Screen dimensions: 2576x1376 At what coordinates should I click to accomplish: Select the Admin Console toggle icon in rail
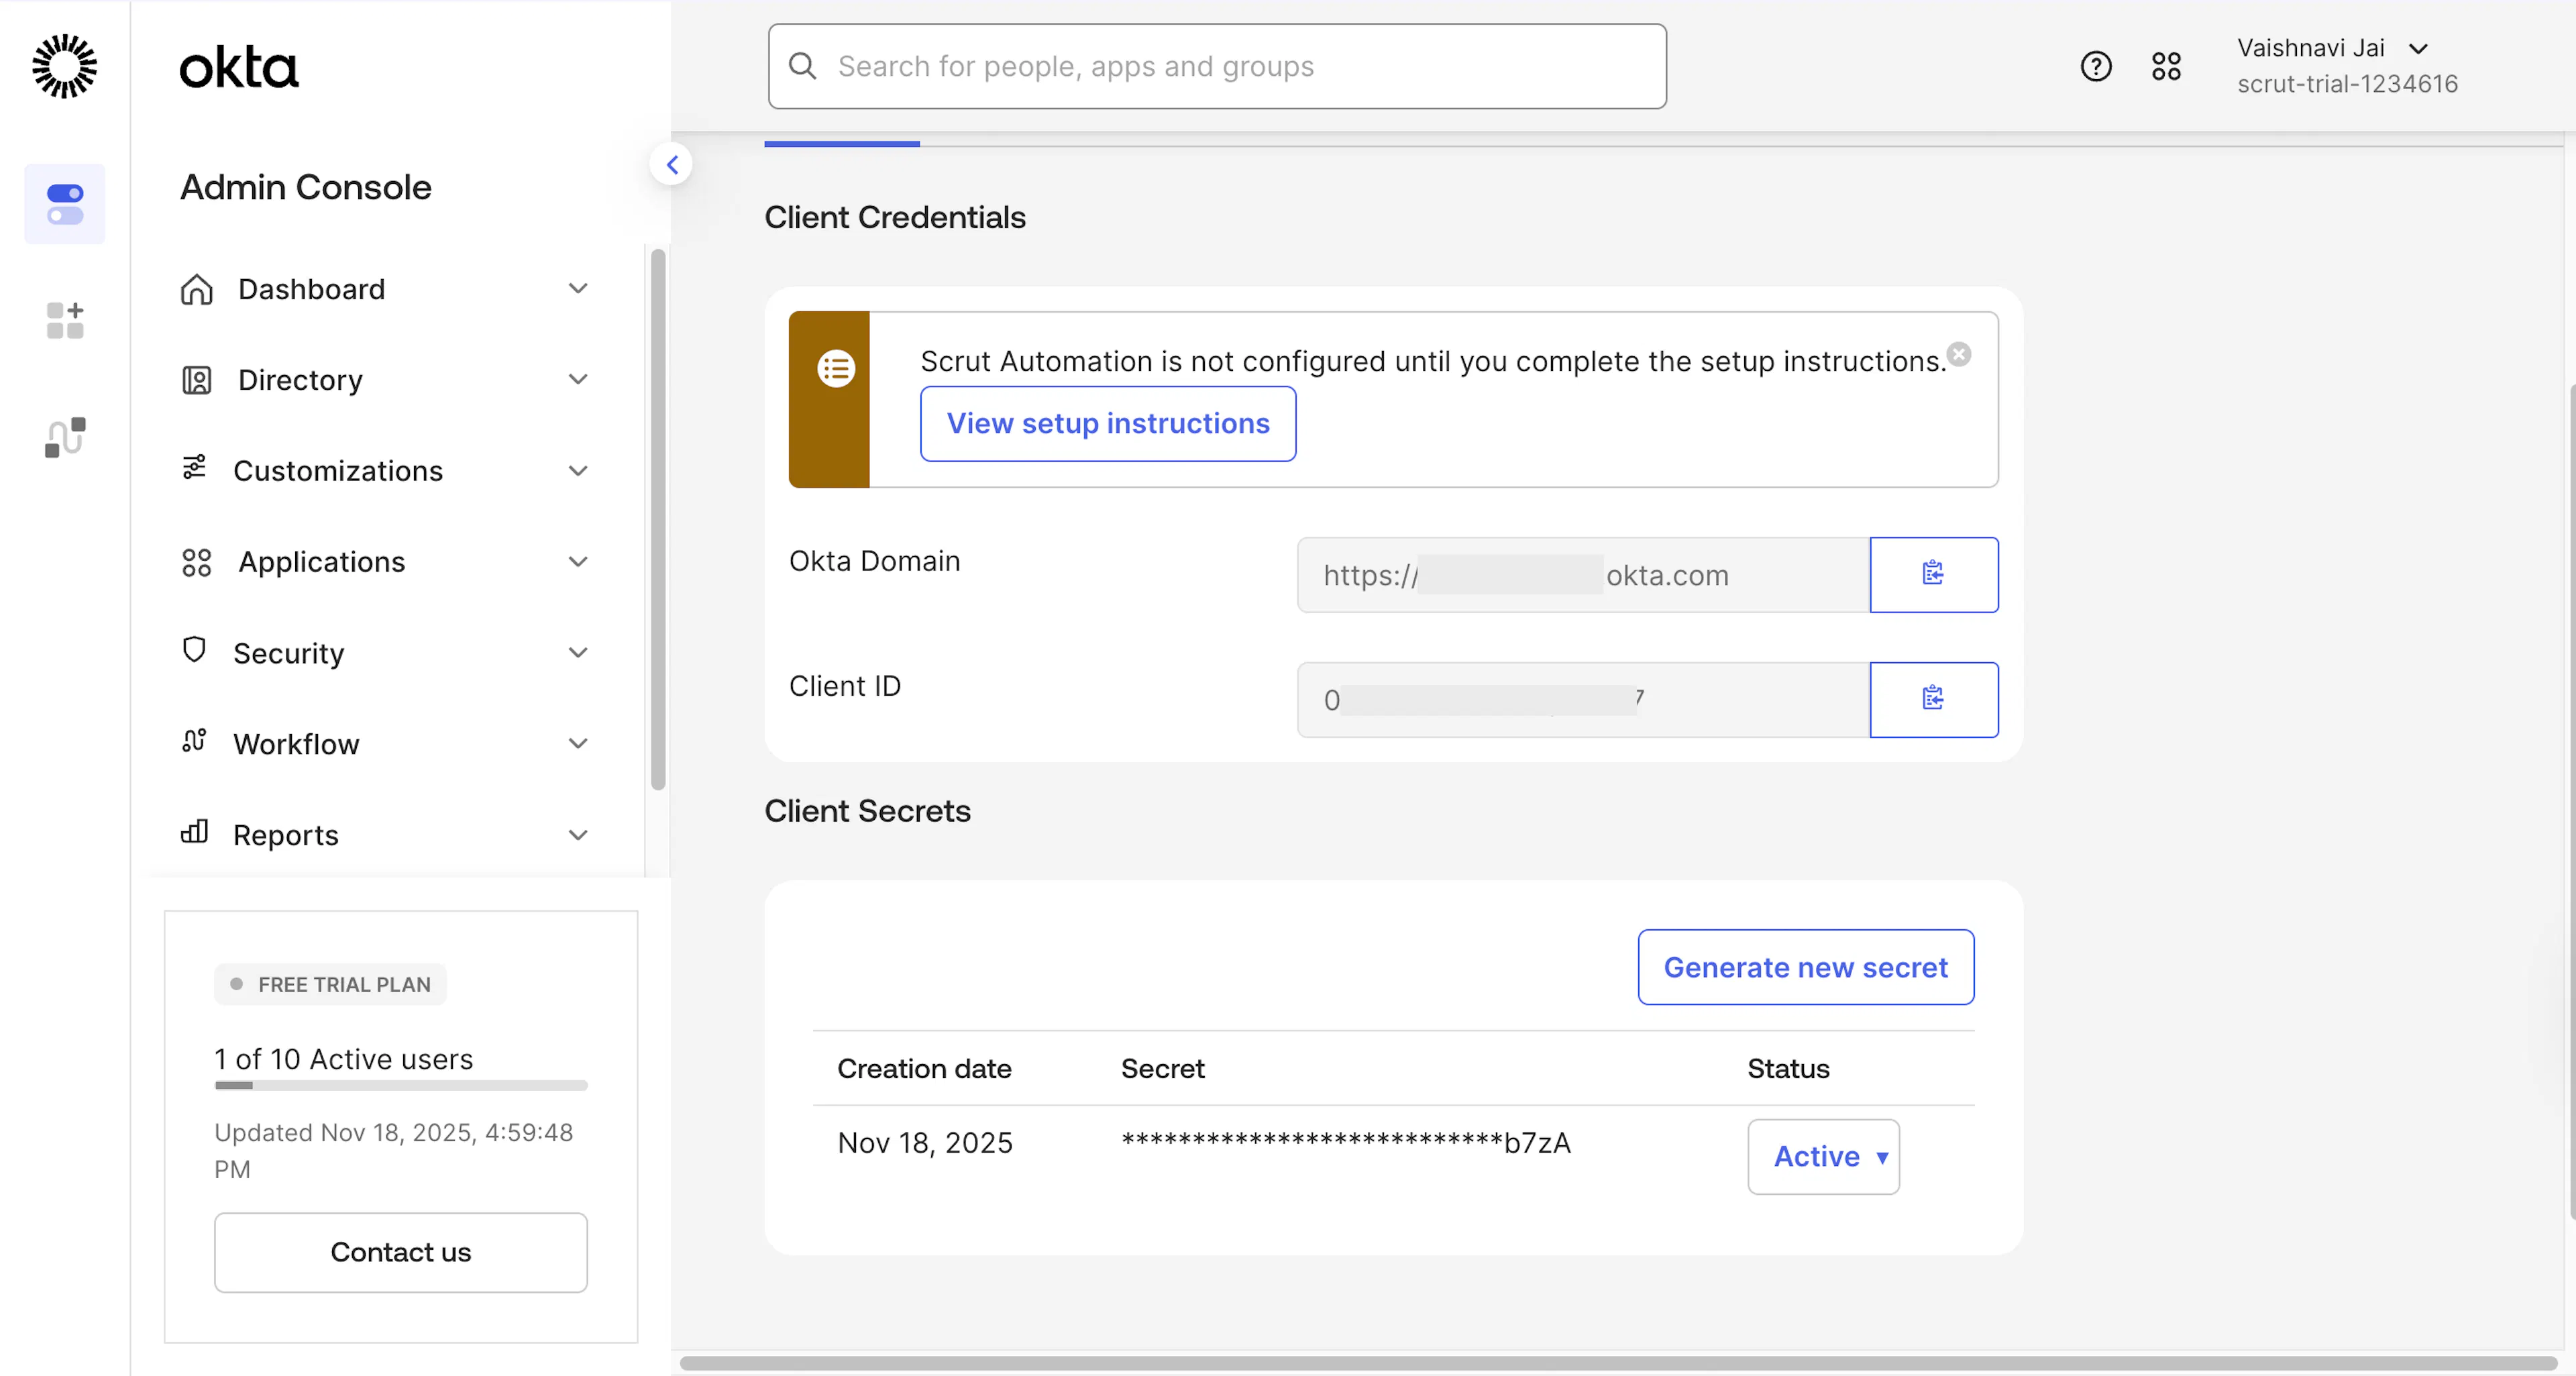pyautogui.click(x=65, y=204)
